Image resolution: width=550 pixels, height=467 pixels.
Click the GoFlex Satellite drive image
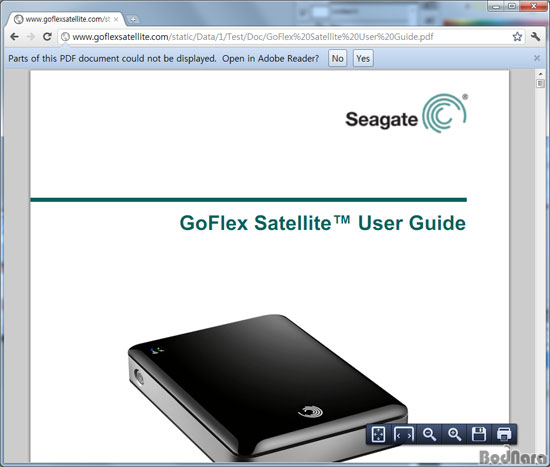pyautogui.click(x=268, y=388)
